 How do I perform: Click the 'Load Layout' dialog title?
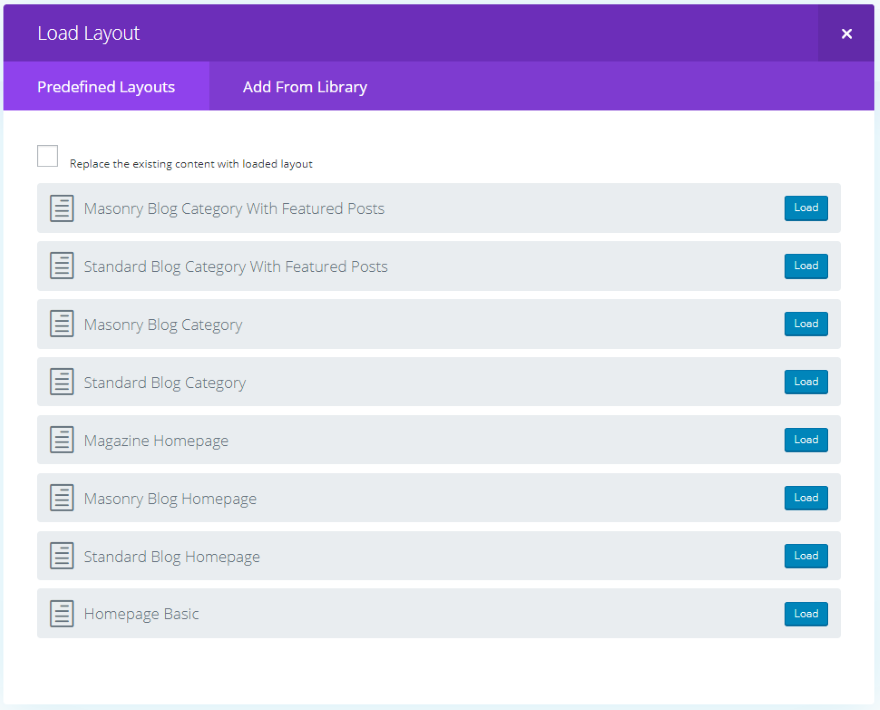tap(88, 34)
